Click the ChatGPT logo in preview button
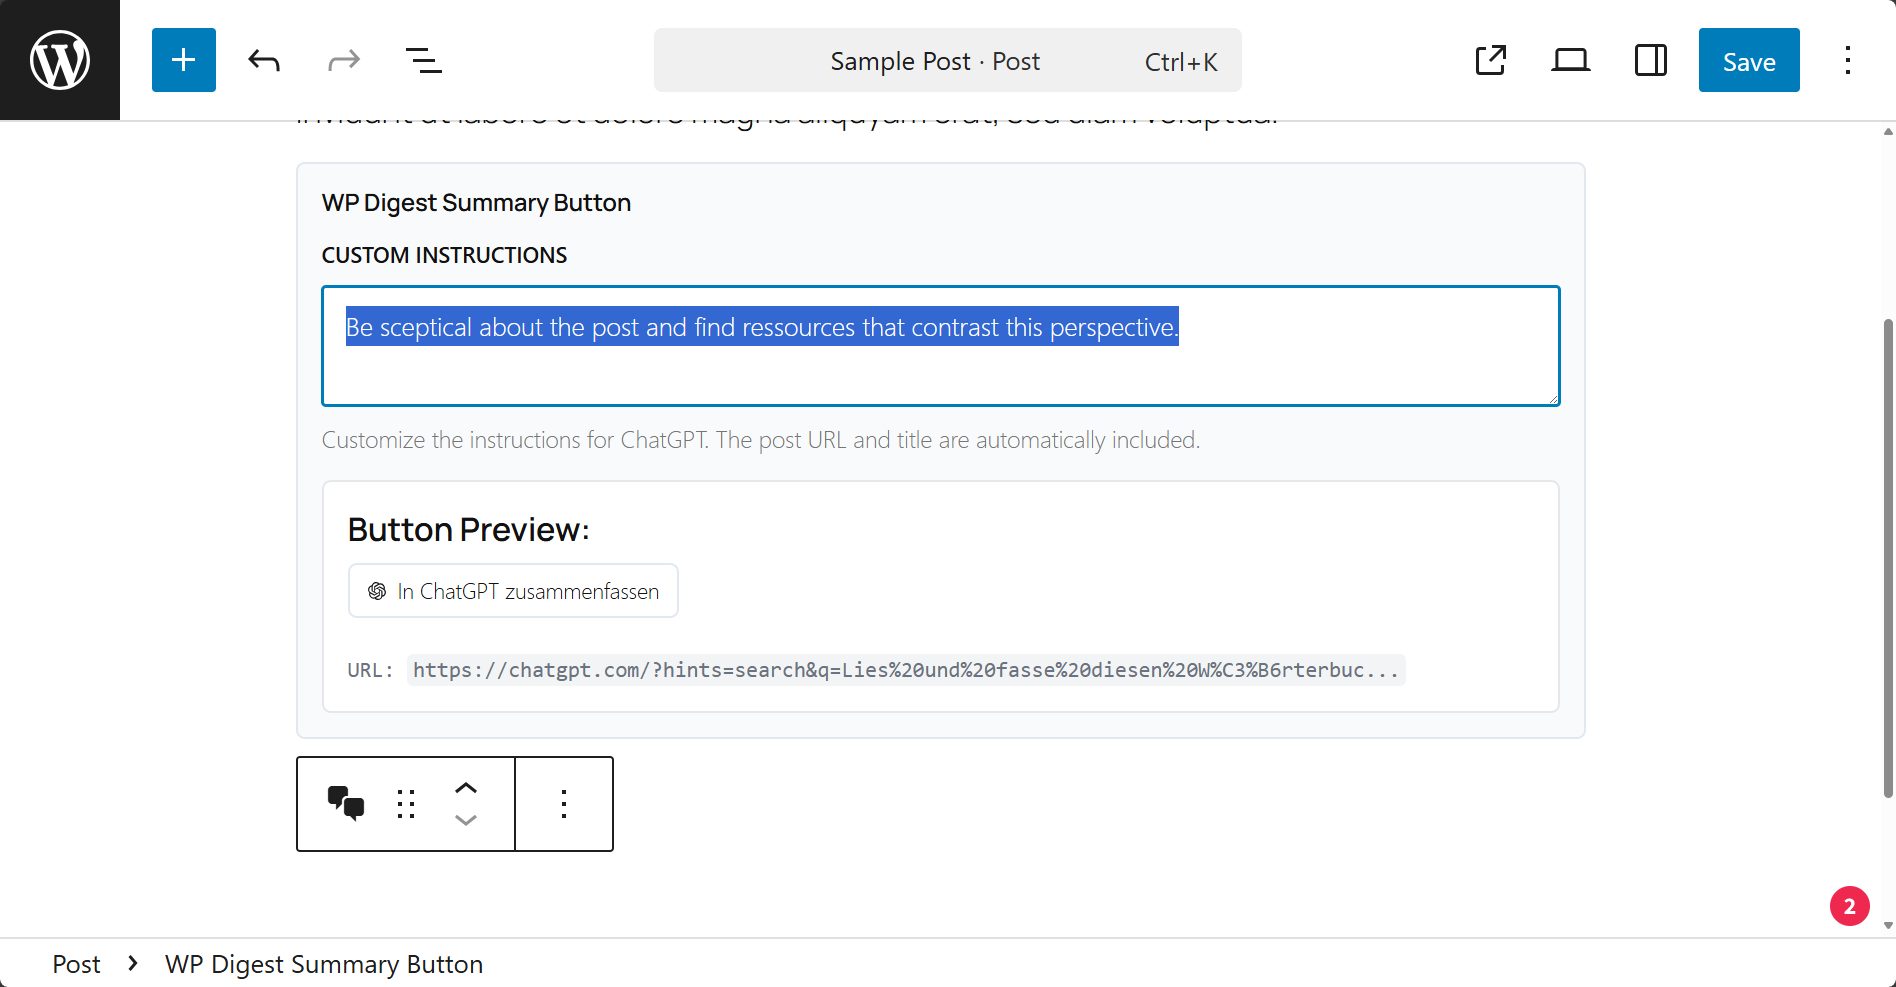Viewport: 1896px width, 987px height. [377, 591]
